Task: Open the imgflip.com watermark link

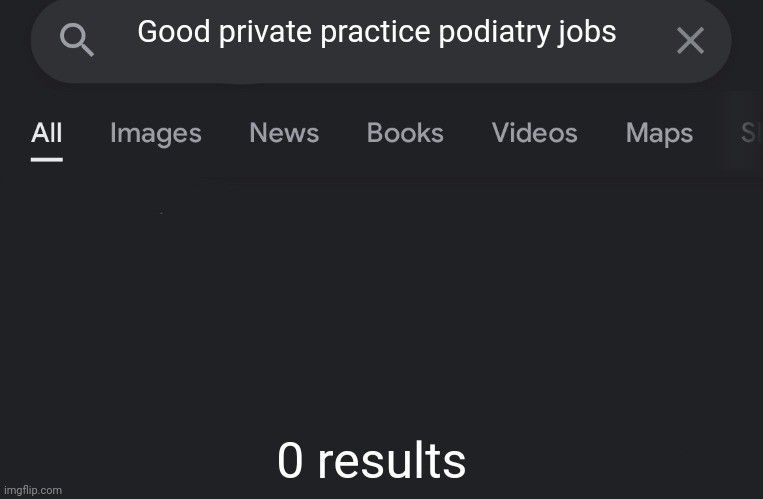Action: (x=33, y=490)
